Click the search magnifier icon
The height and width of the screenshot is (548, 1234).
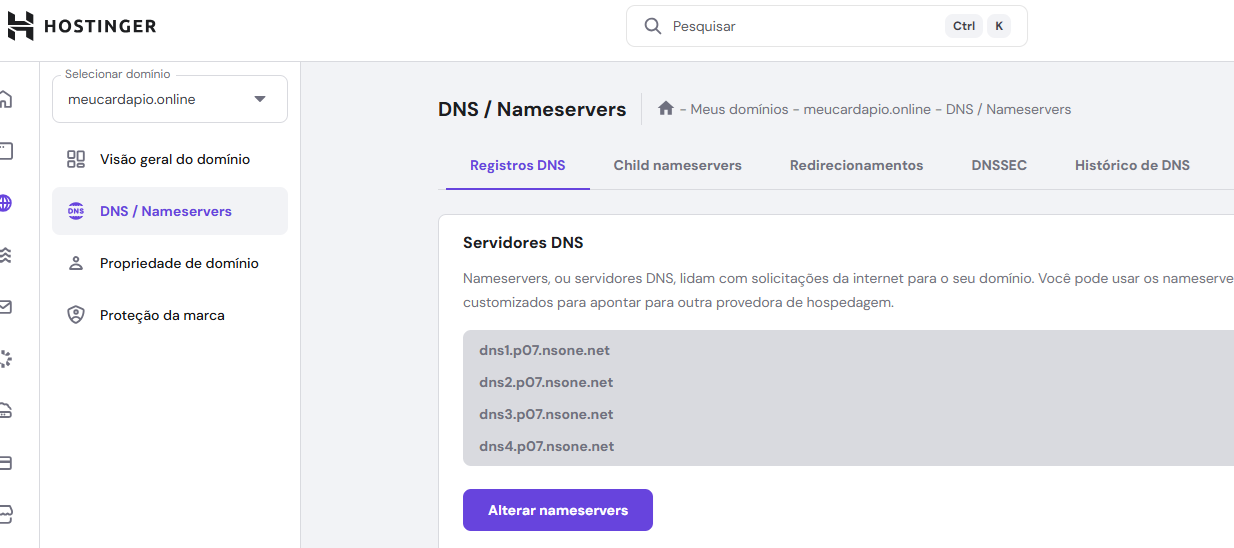click(x=653, y=26)
